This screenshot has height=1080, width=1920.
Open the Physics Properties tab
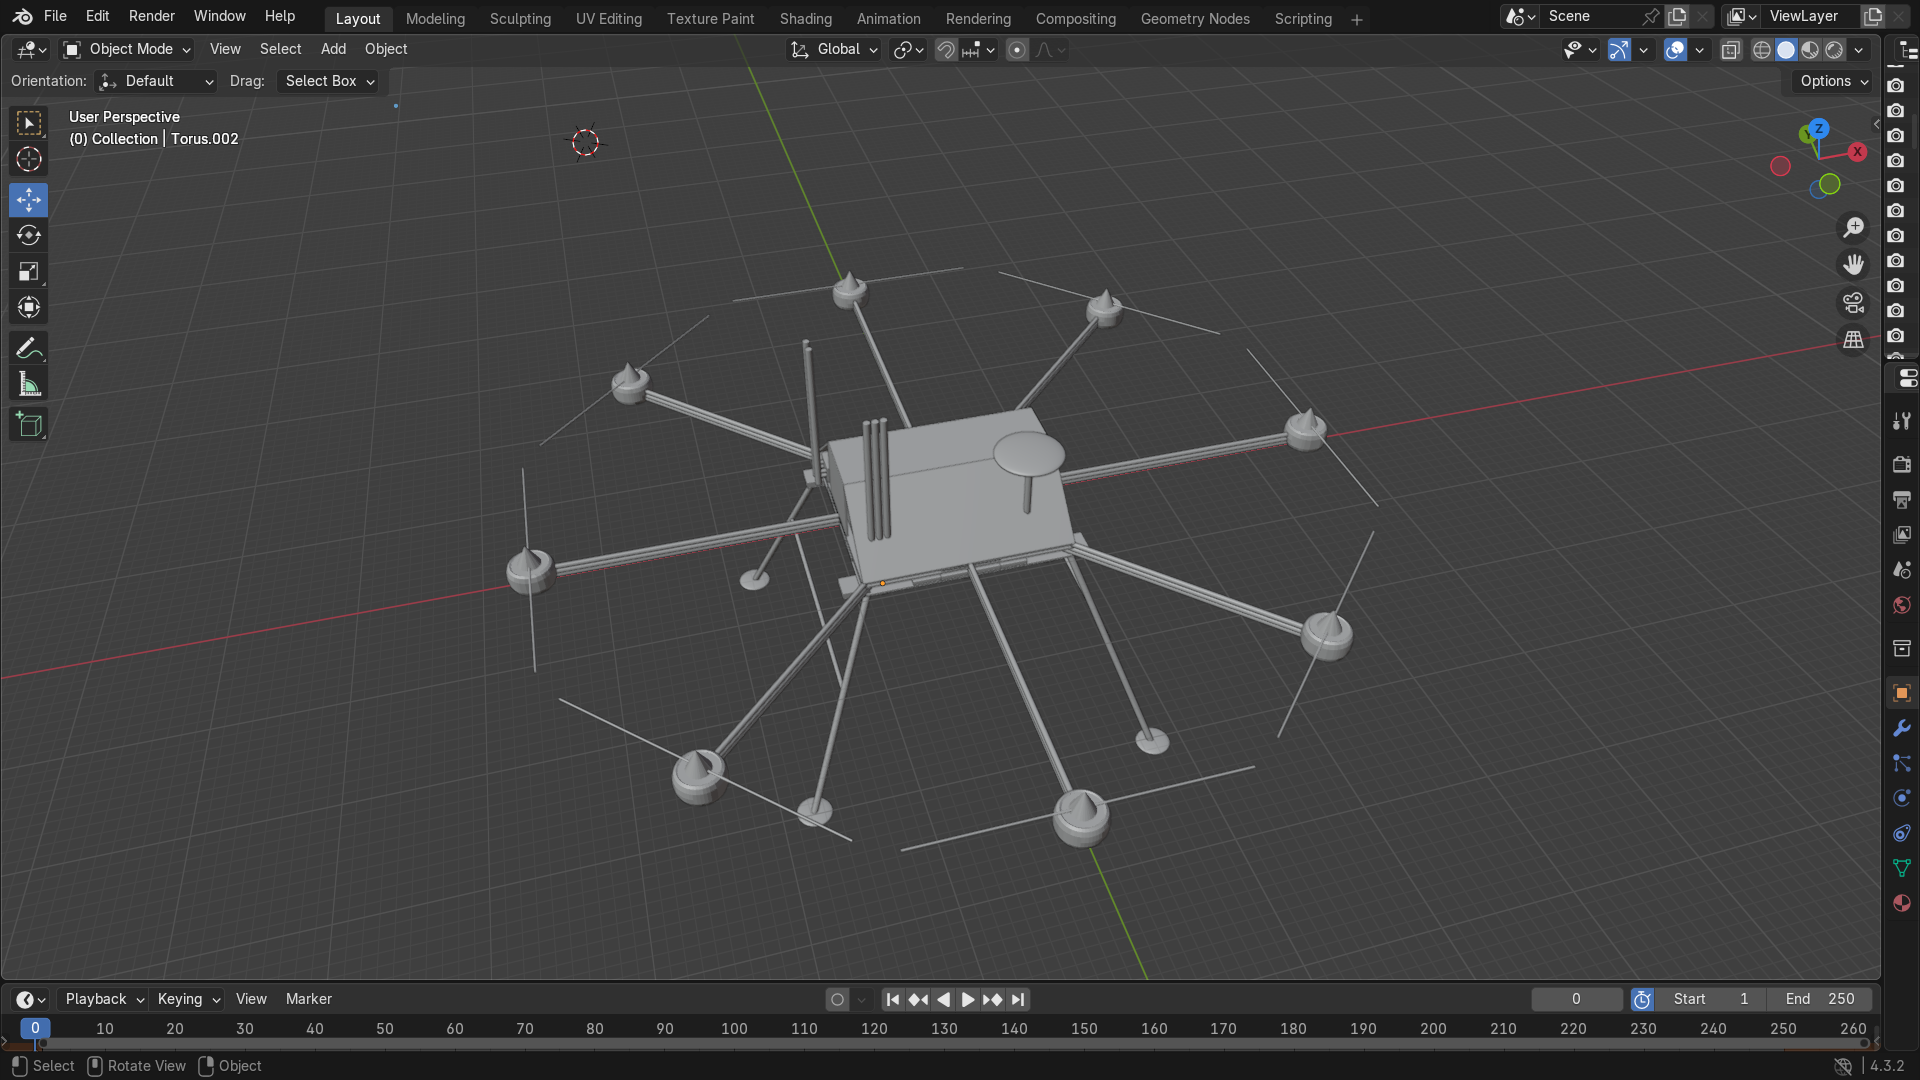point(1901,798)
